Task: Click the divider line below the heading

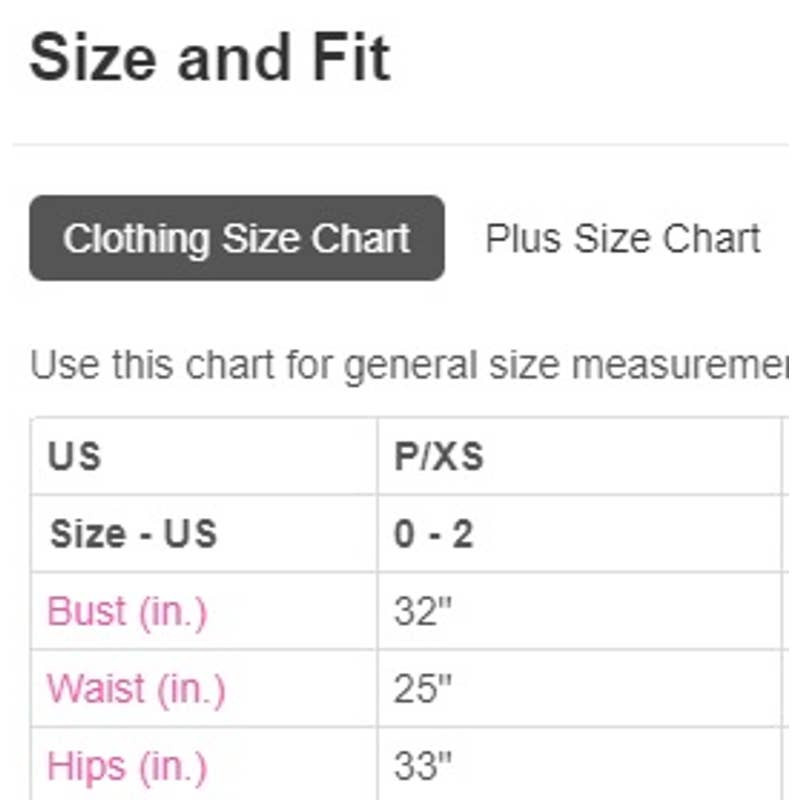Action: tap(400, 145)
